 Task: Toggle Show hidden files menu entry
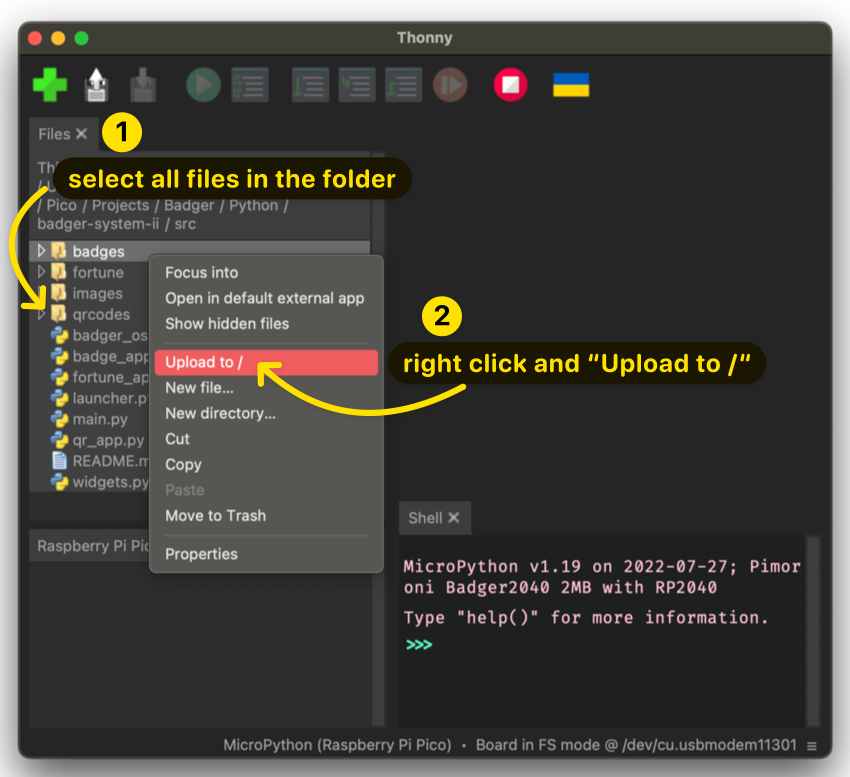pos(266,324)
